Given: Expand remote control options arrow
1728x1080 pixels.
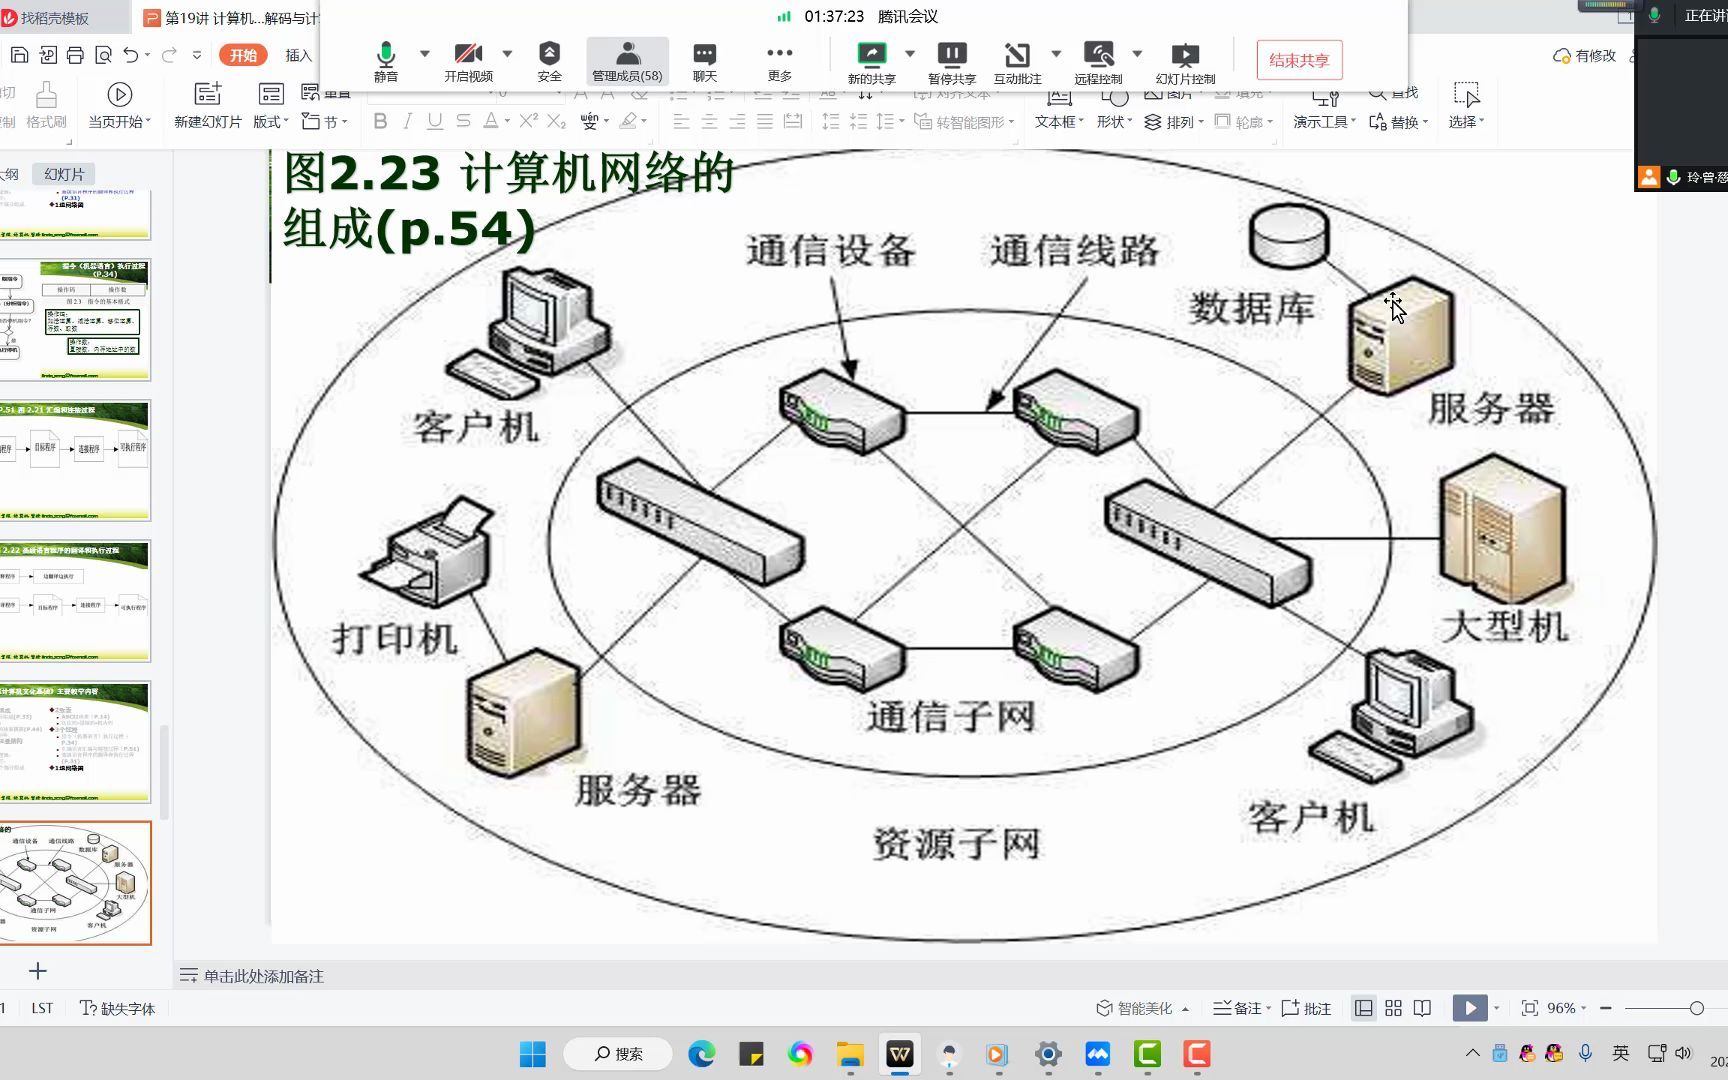Looking at the screenshot, I should (1137, 53).
